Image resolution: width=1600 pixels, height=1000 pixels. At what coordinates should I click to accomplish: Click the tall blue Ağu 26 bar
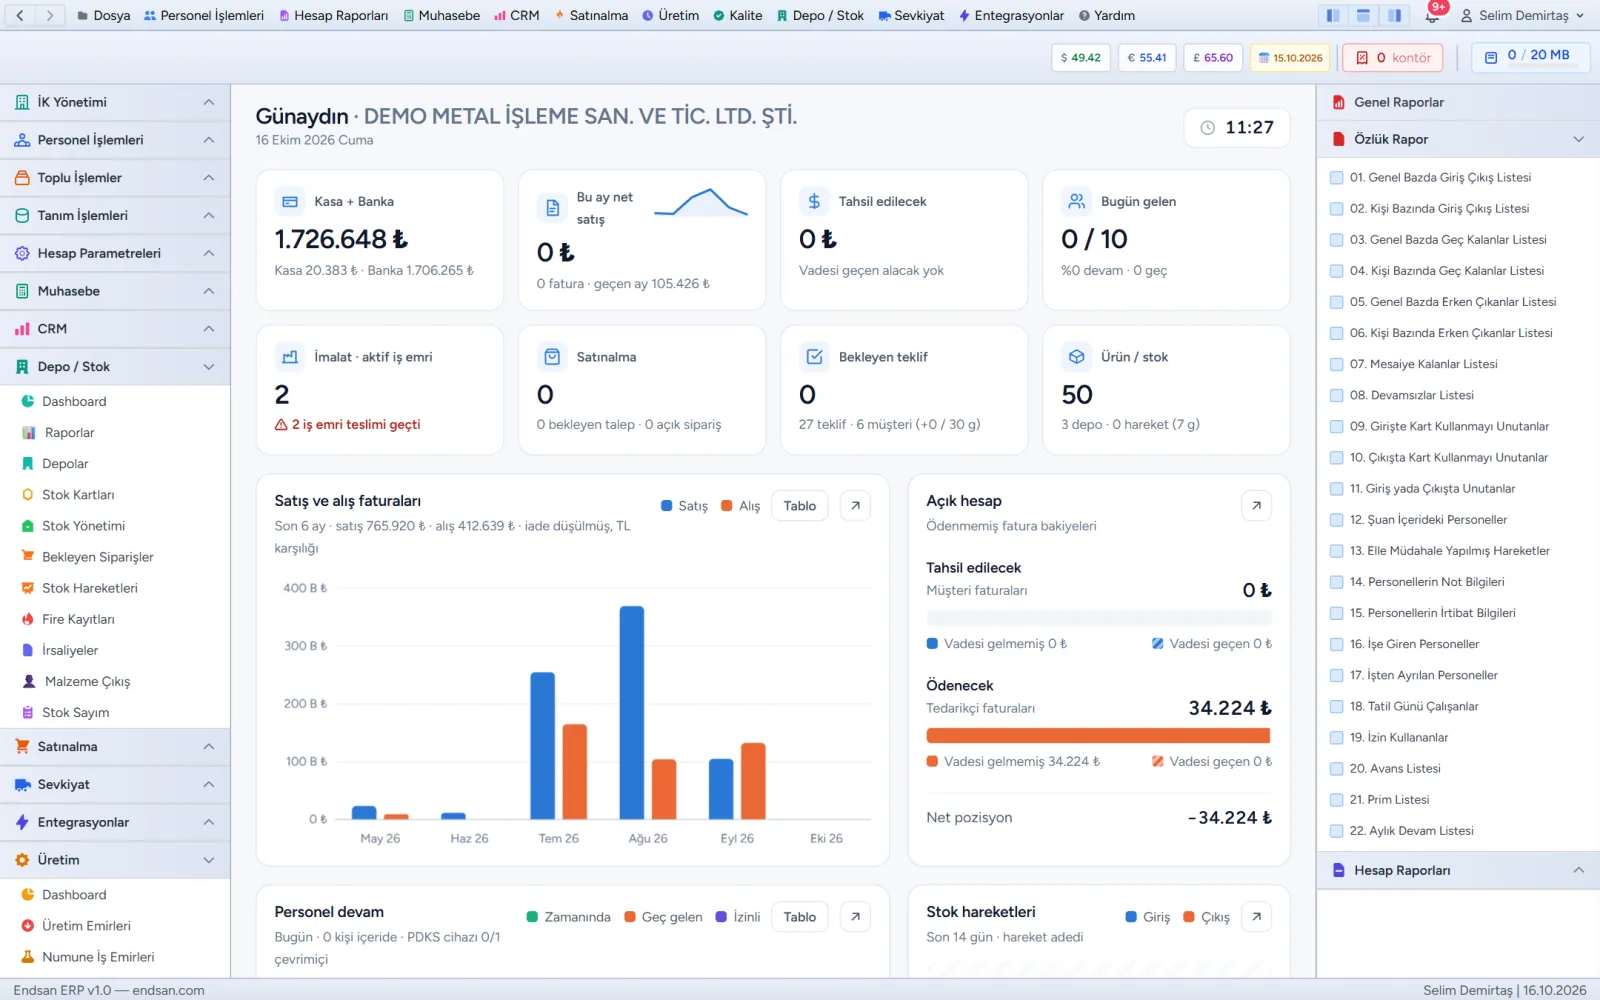click(632, 713)
